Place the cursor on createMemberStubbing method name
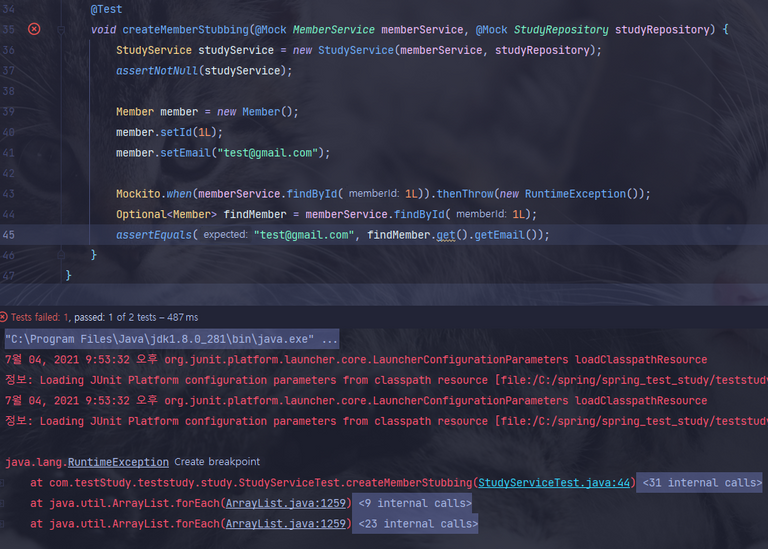 tap(186, 29)
